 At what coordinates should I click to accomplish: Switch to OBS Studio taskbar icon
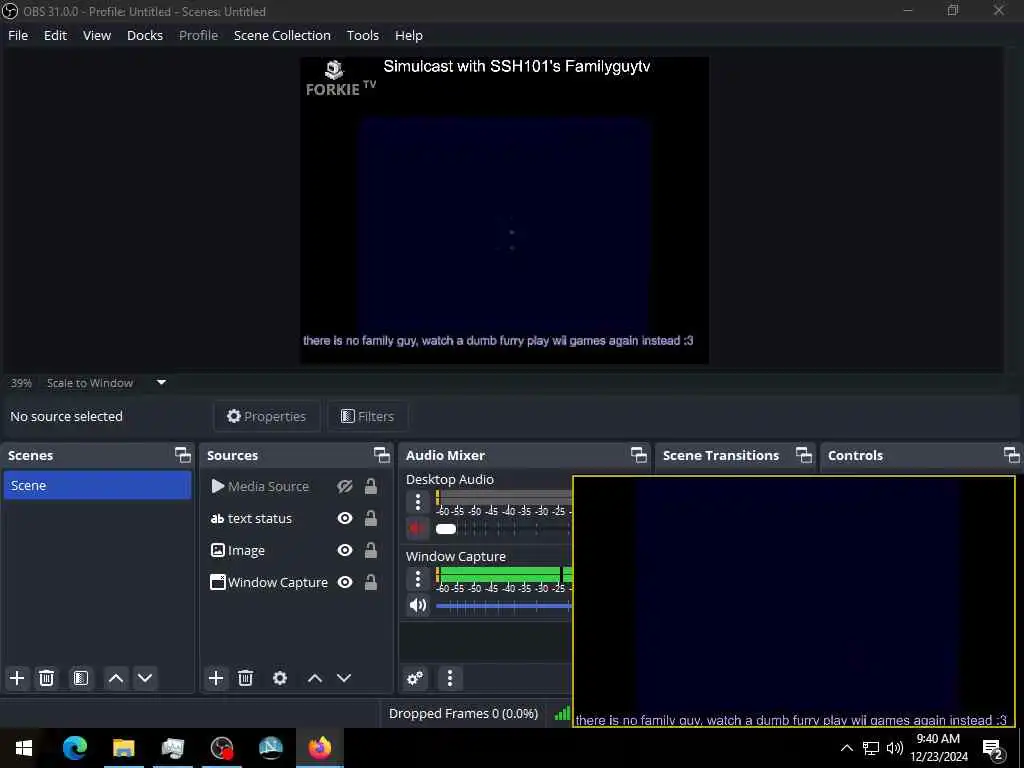point(222,748)
